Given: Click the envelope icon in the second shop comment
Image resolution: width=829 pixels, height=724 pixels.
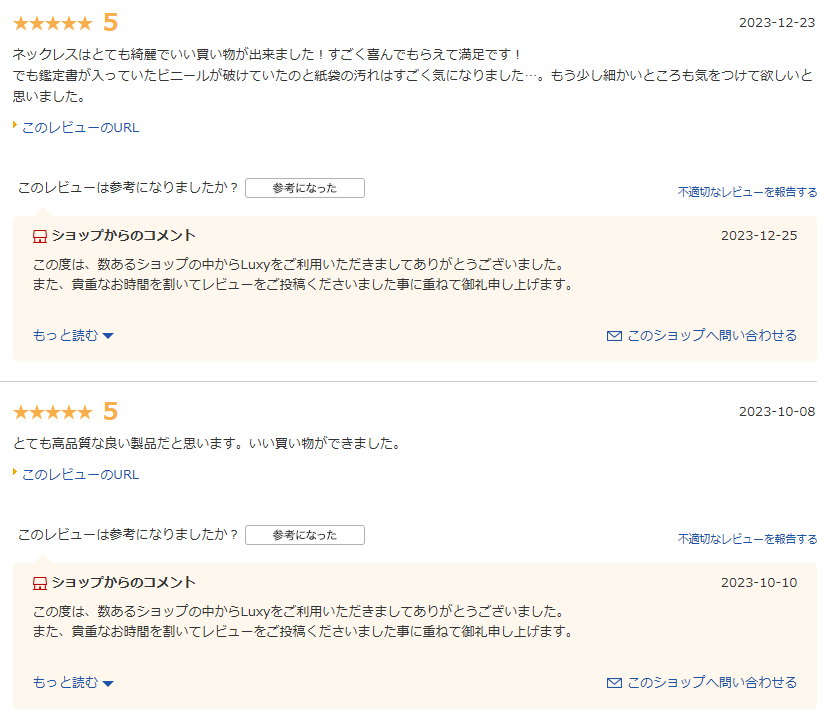Looking at the screenshot, I should pyautogui.click(x=614, y=683).
